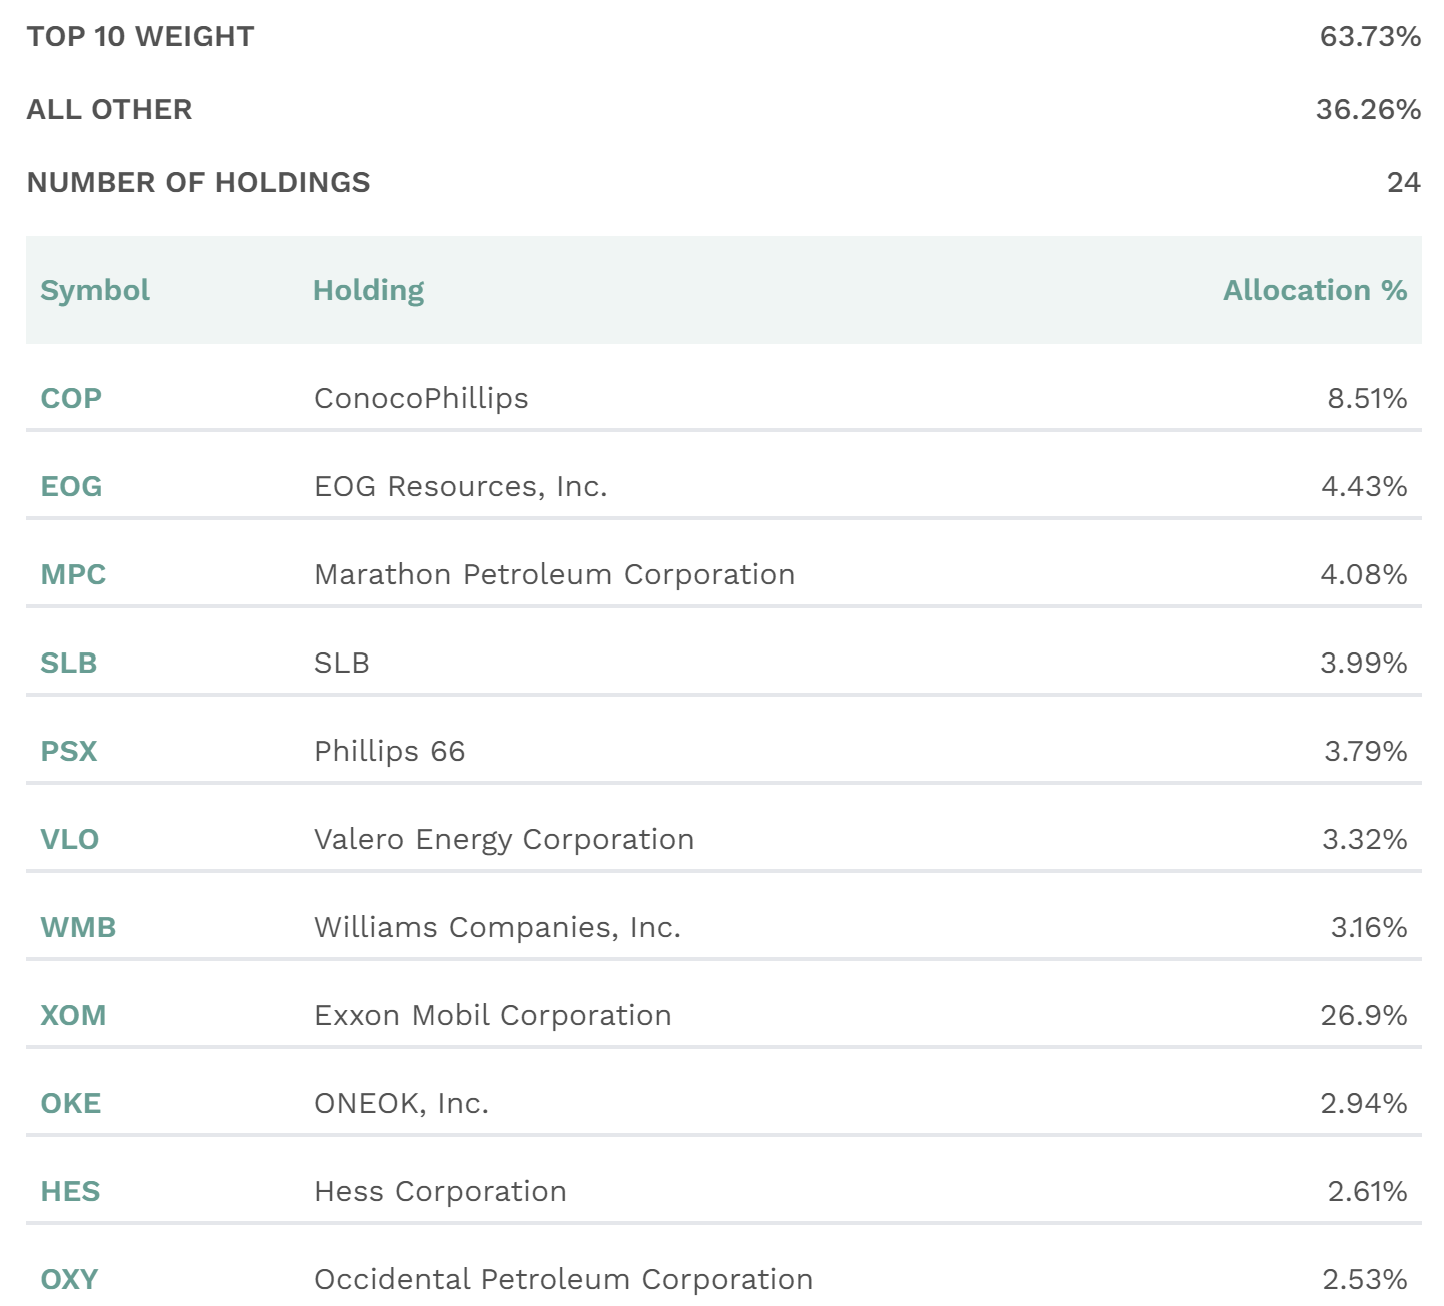Open the MPC ticker symbol link

[73, 574]
